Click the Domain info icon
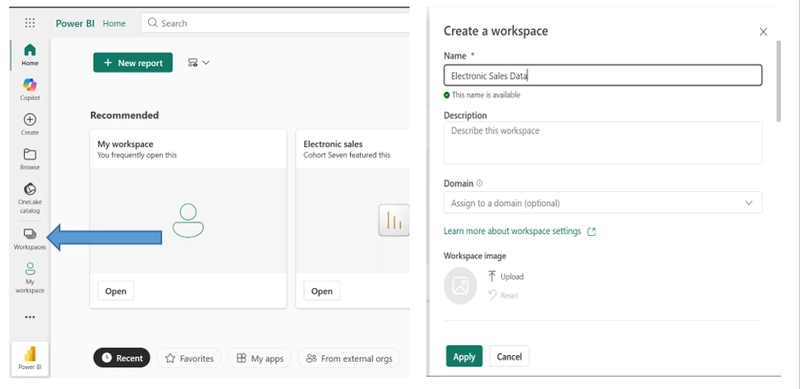 click(x=479, y=183)
